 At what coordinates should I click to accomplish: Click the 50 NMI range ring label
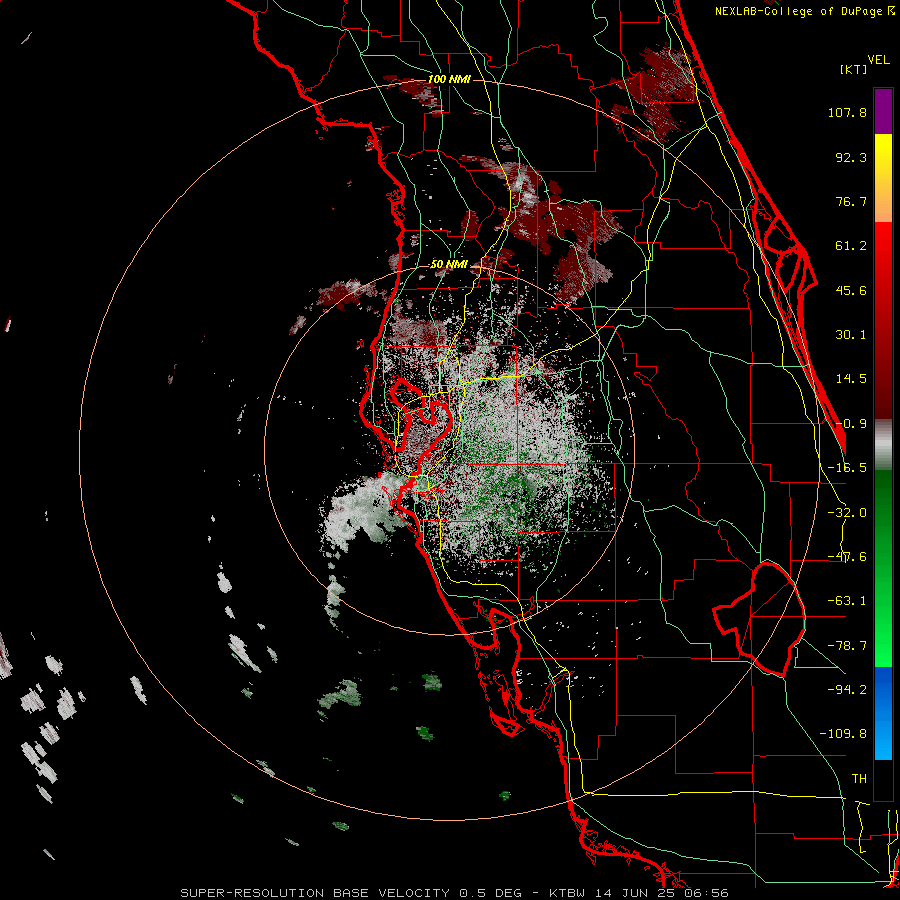449,265
